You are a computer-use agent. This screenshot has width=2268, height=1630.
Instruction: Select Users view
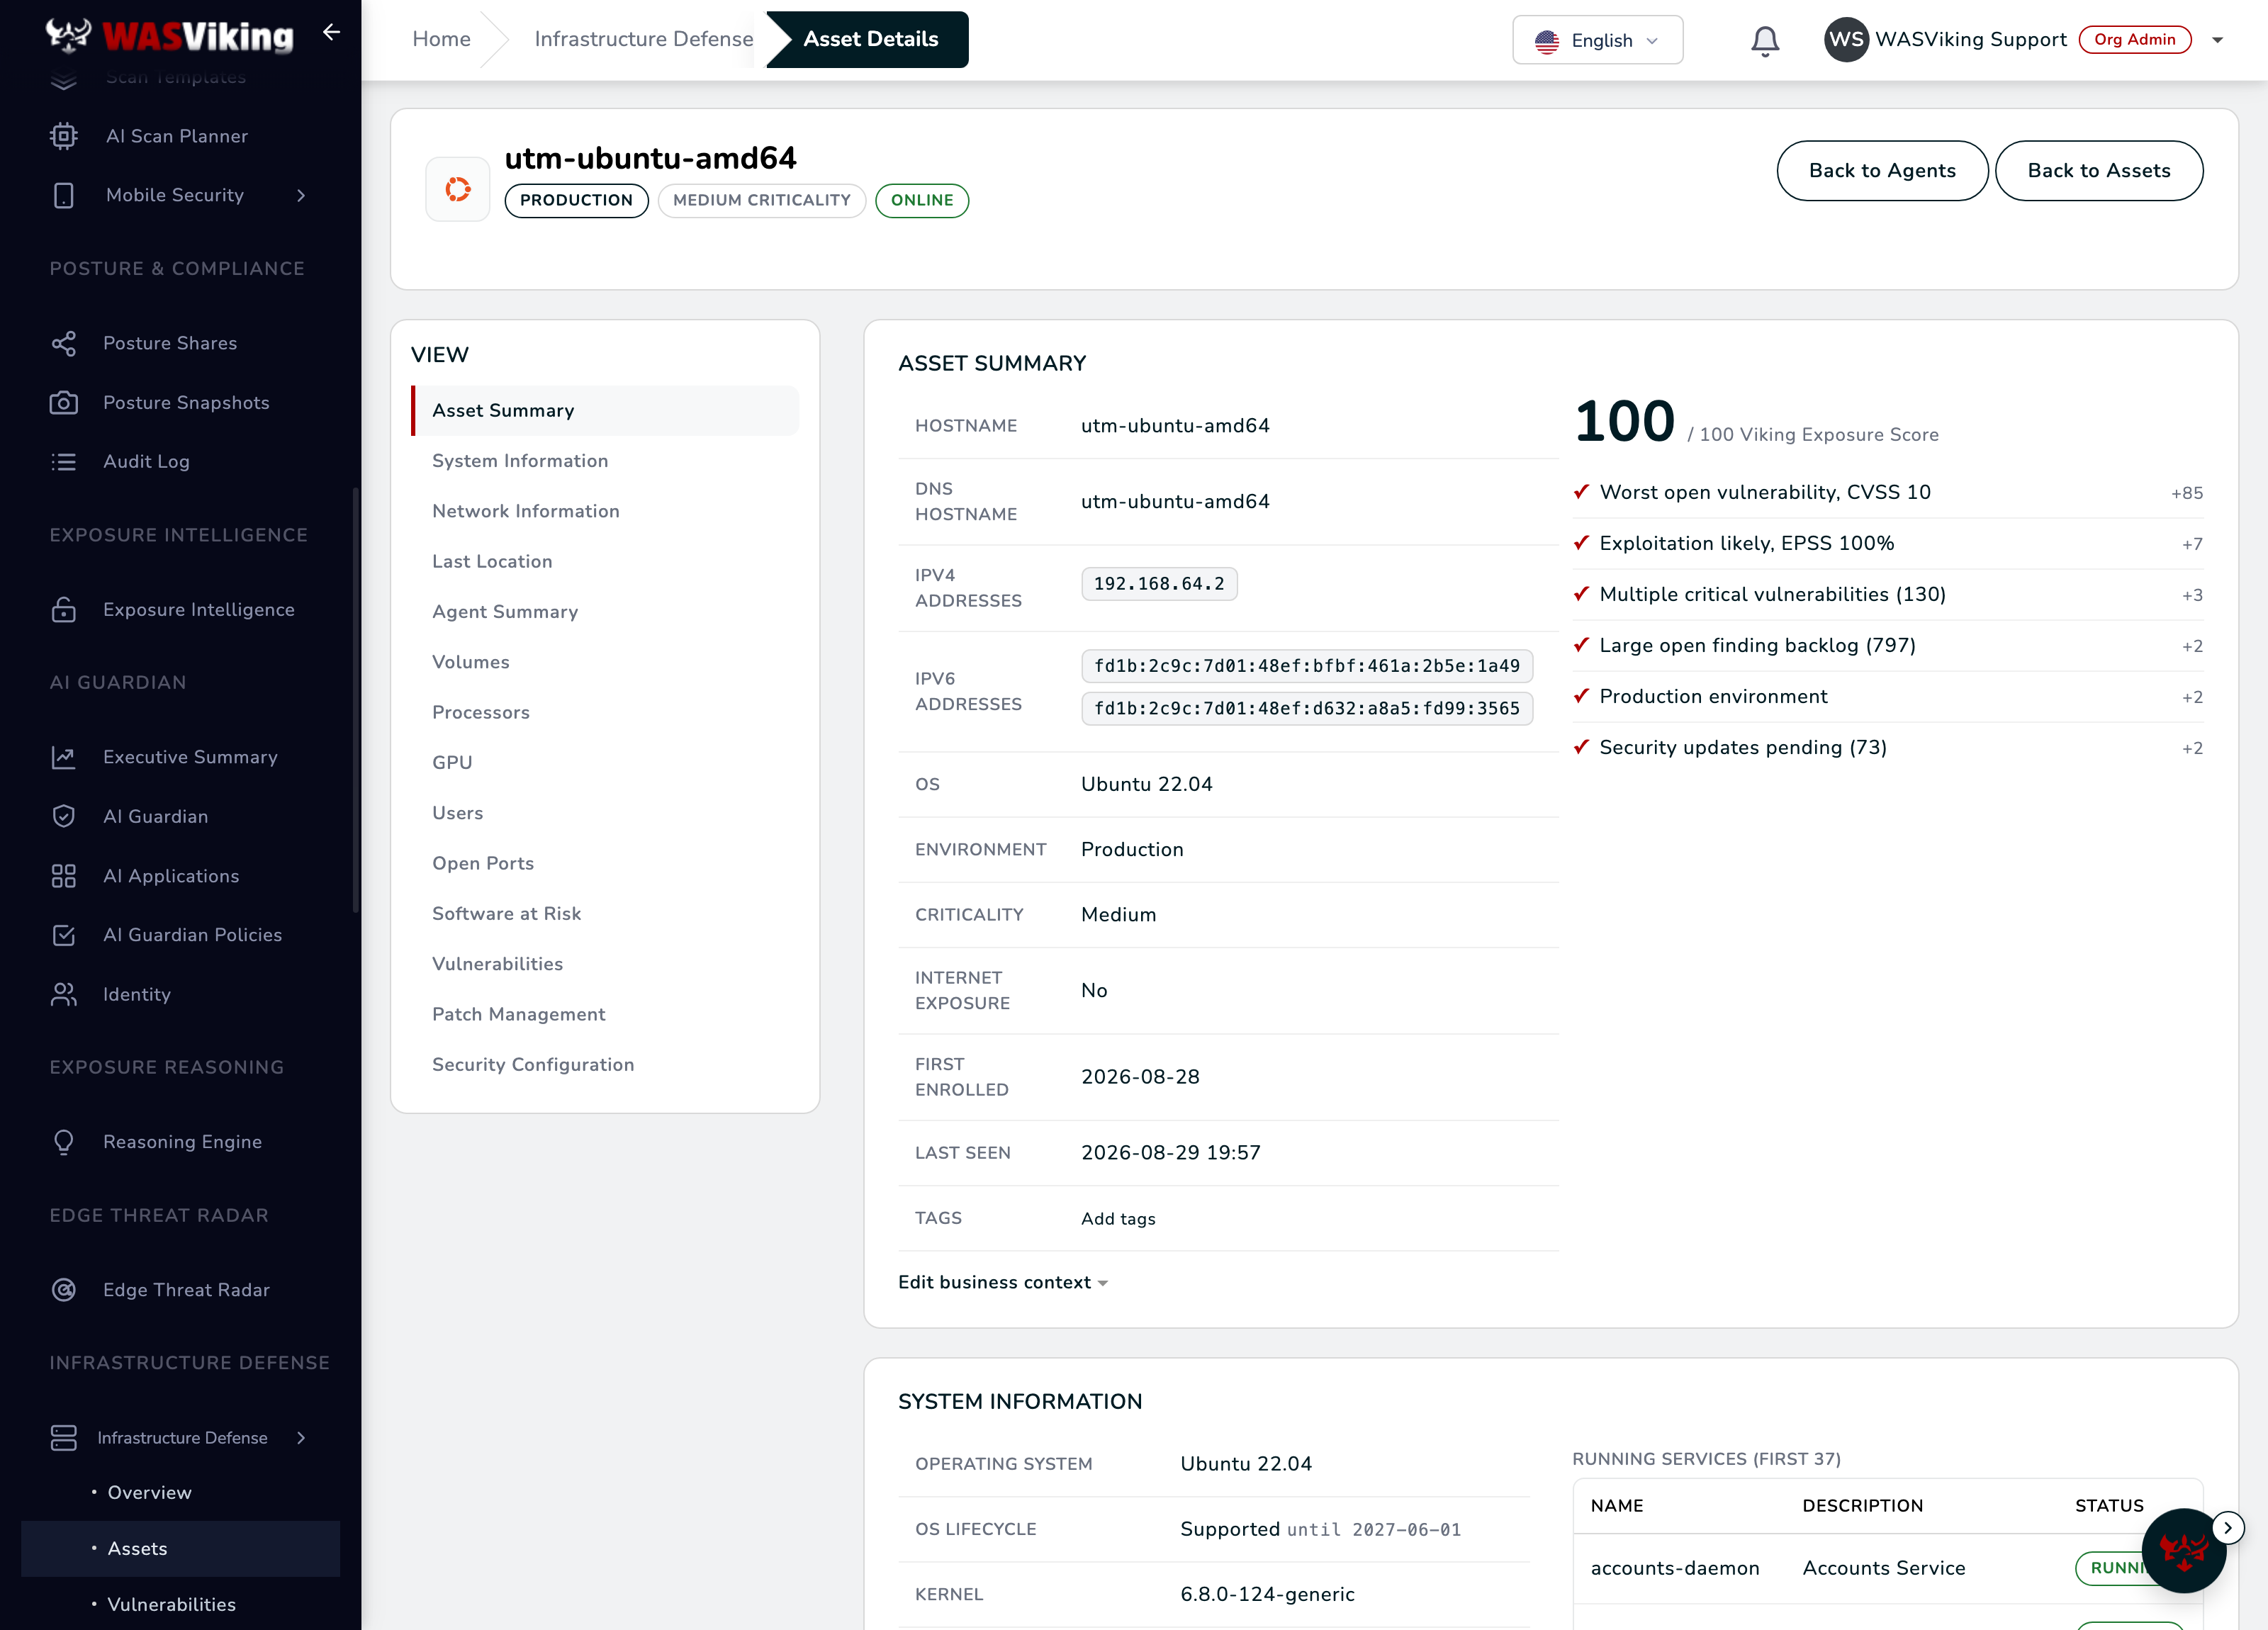pyautogui.click(x=605, y=813)
